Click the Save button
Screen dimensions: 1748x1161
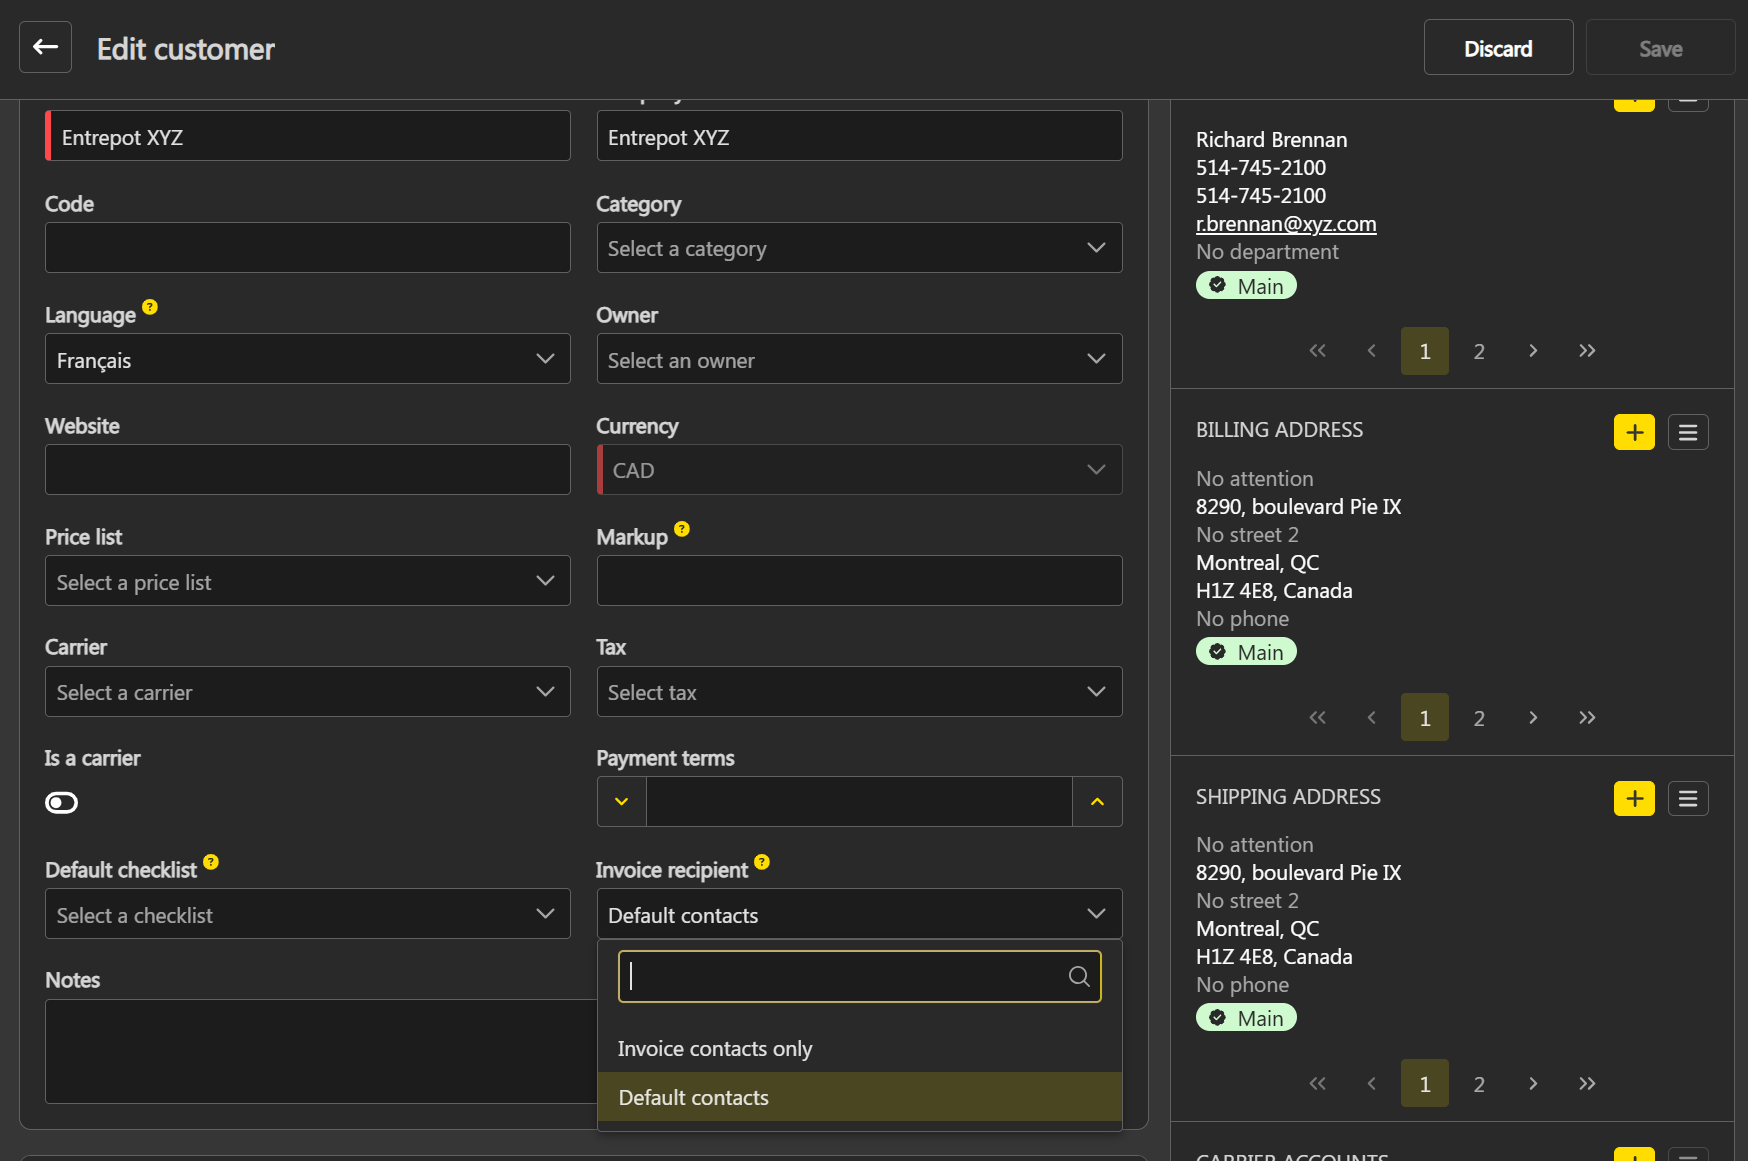coord(1660,48)
